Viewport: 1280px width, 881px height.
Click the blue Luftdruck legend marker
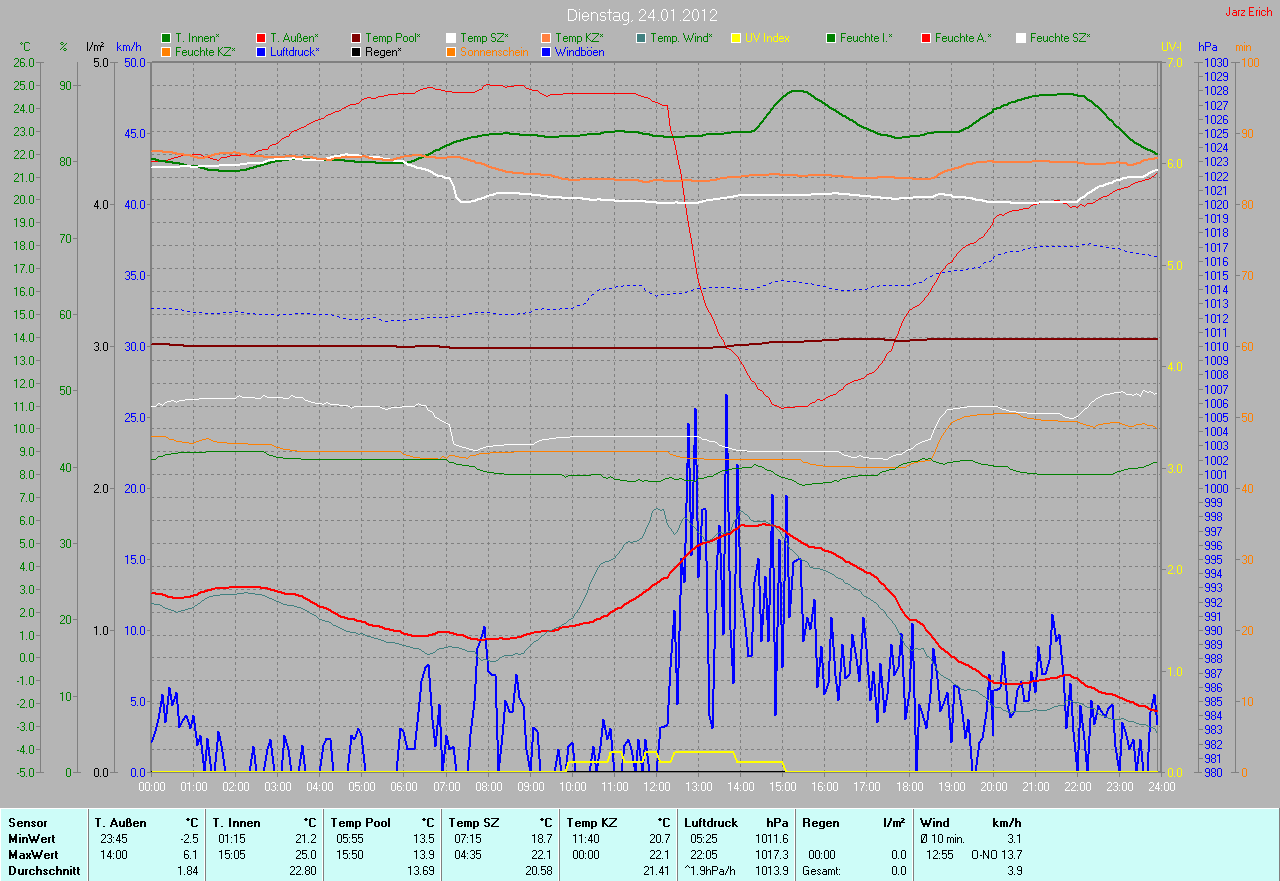tap(262, 51)
